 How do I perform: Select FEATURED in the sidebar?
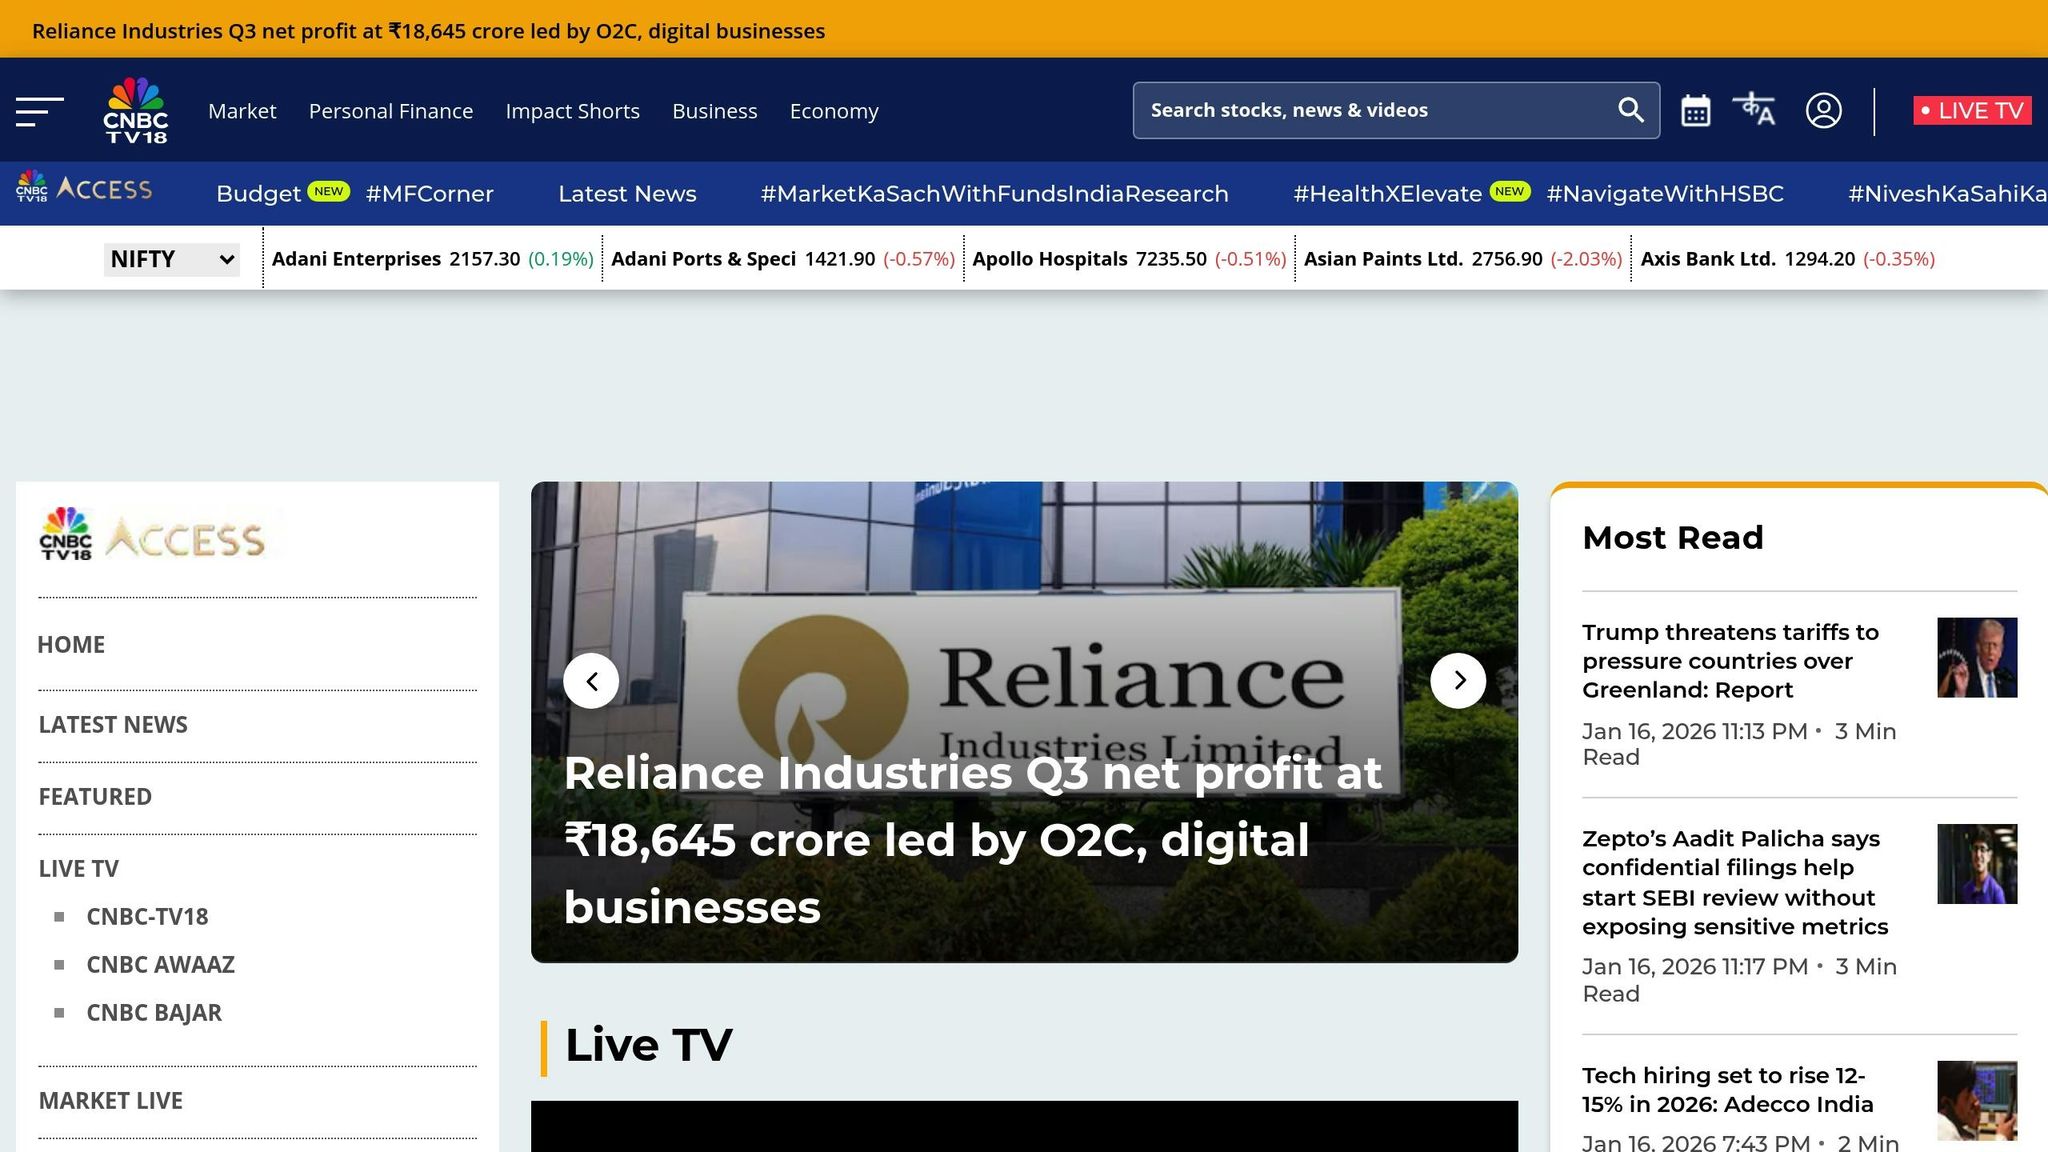point(95,797)
